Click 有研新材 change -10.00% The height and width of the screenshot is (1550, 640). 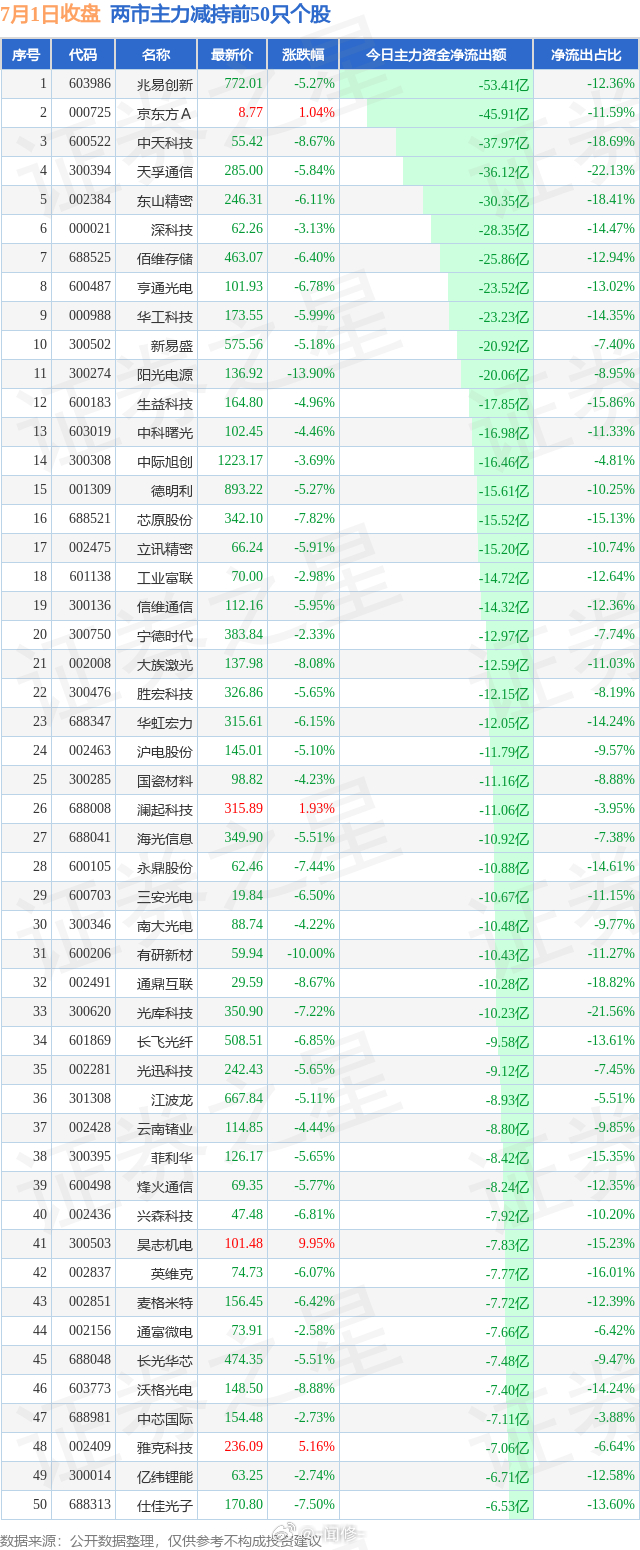pos(311,954)
